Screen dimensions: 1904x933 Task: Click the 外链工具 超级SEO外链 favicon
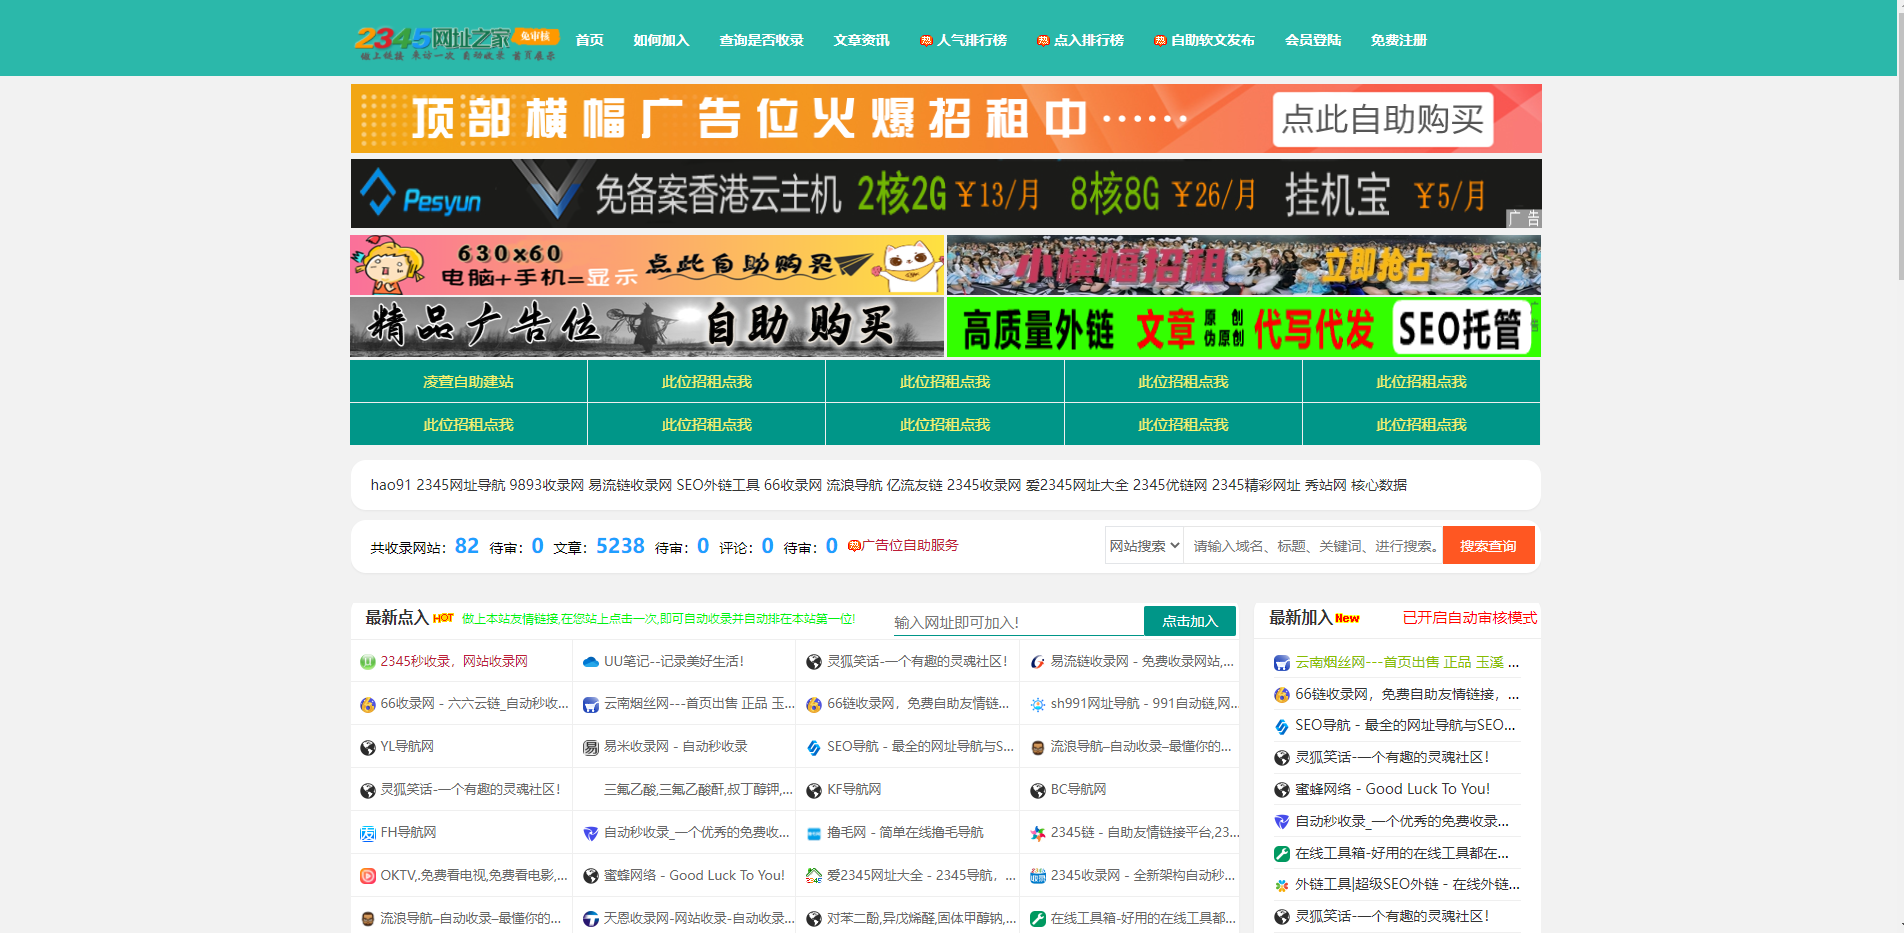[1282, 886]
